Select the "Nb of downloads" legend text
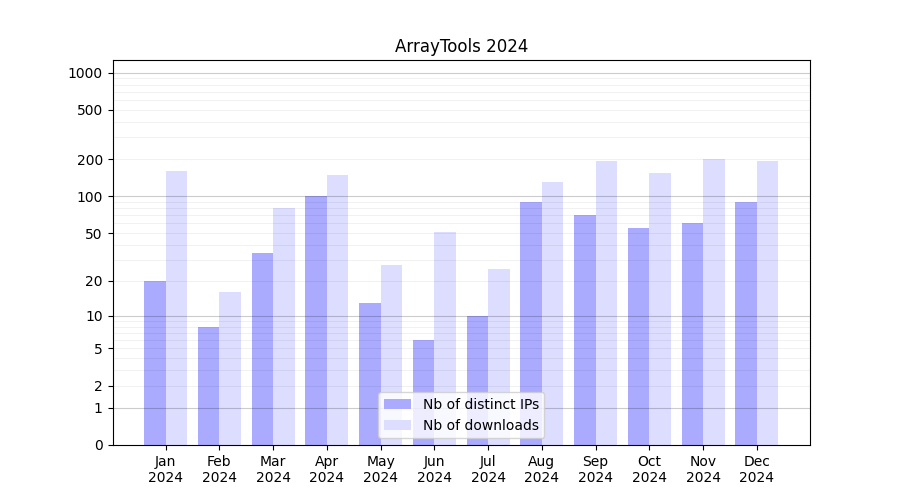Viewport: 900px width, 500px height. click(x=480, y=425)
